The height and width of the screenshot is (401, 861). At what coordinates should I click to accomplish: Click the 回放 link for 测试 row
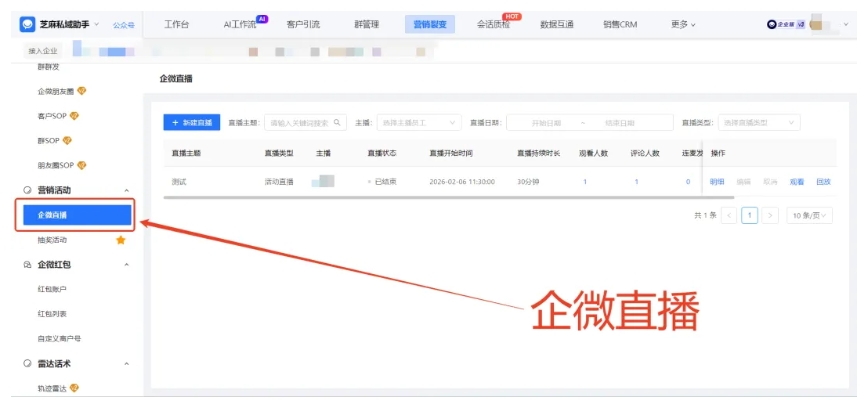(823, 182)
